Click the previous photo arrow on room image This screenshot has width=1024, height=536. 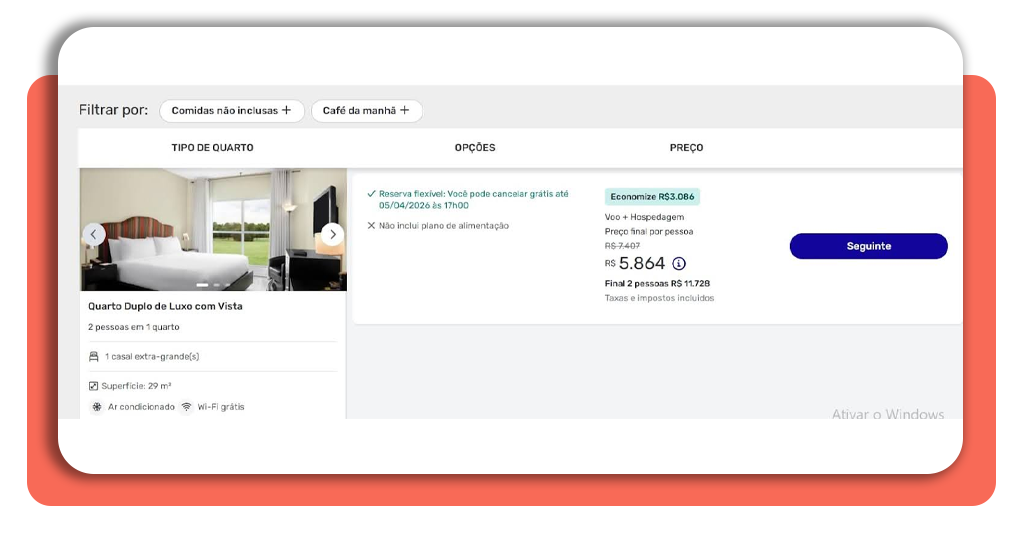(x=94, y=234)
